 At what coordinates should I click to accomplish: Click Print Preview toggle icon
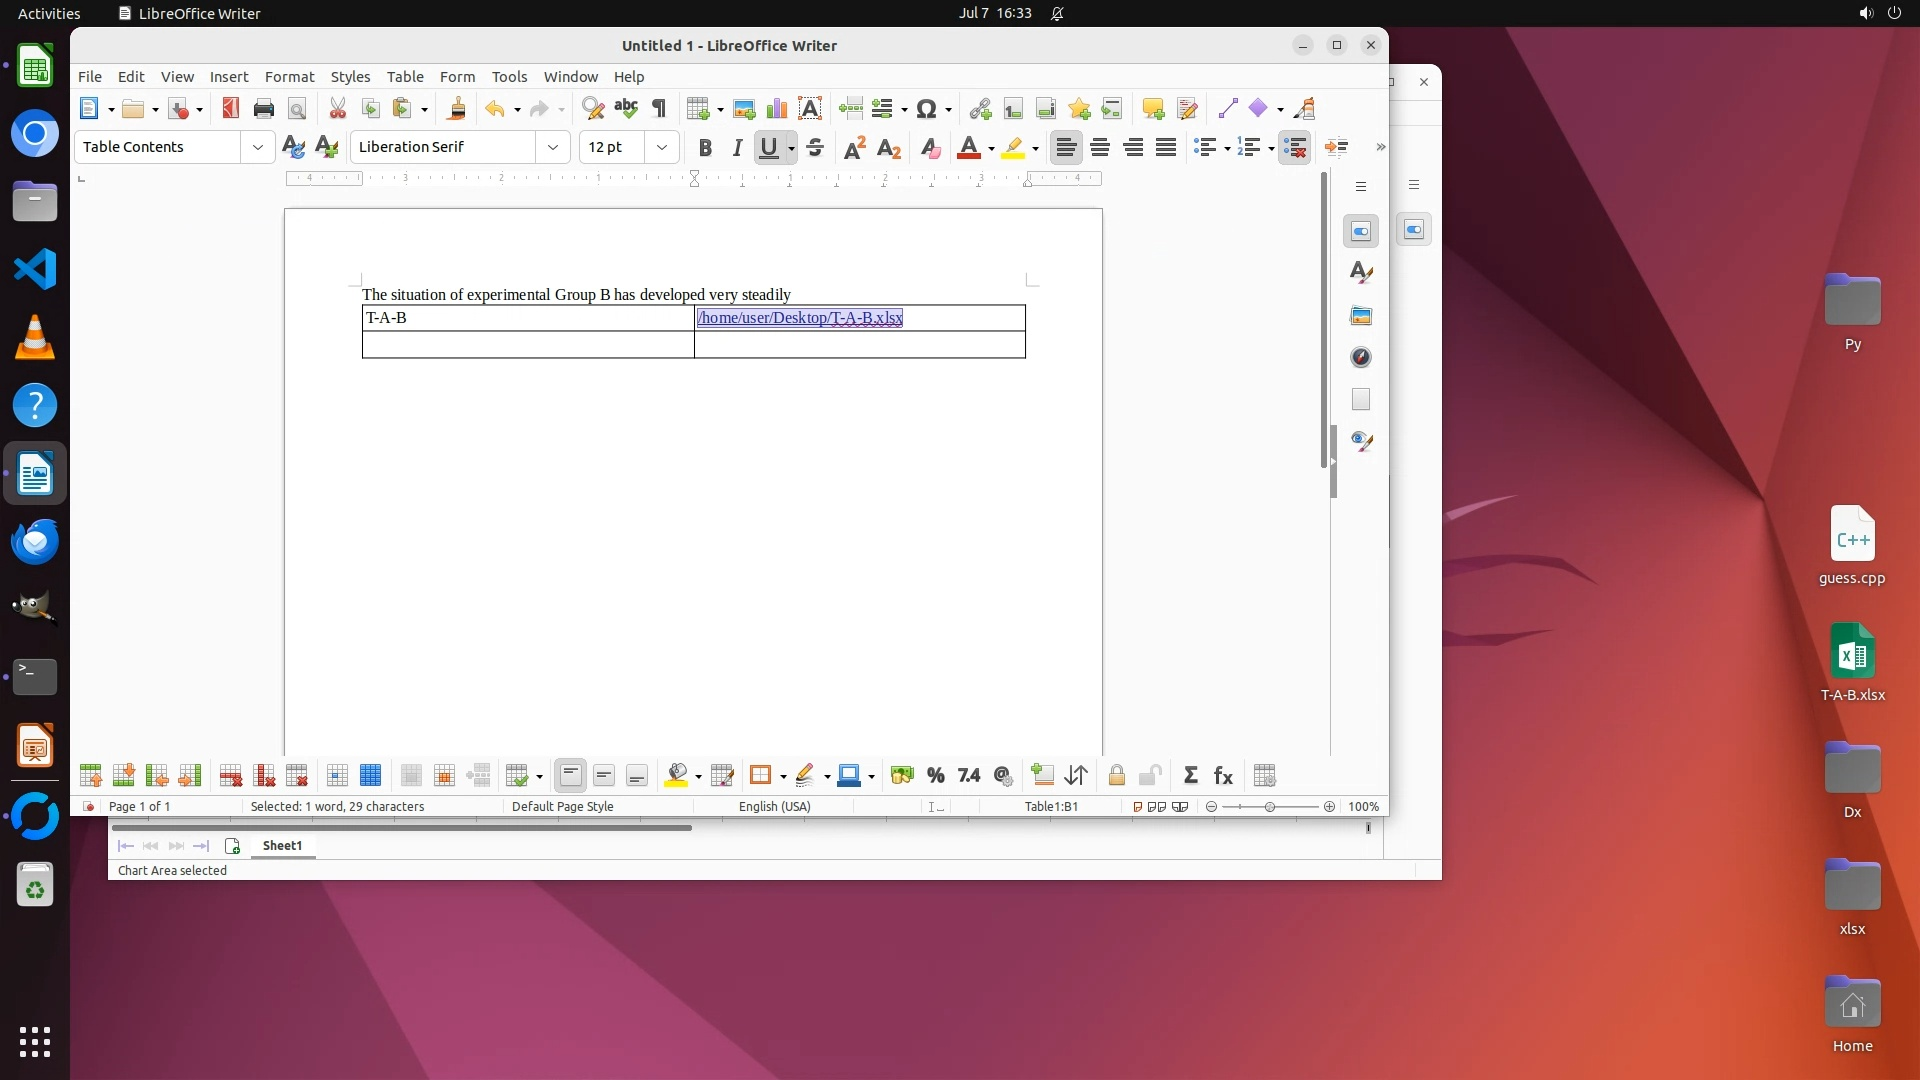point(297,109)
